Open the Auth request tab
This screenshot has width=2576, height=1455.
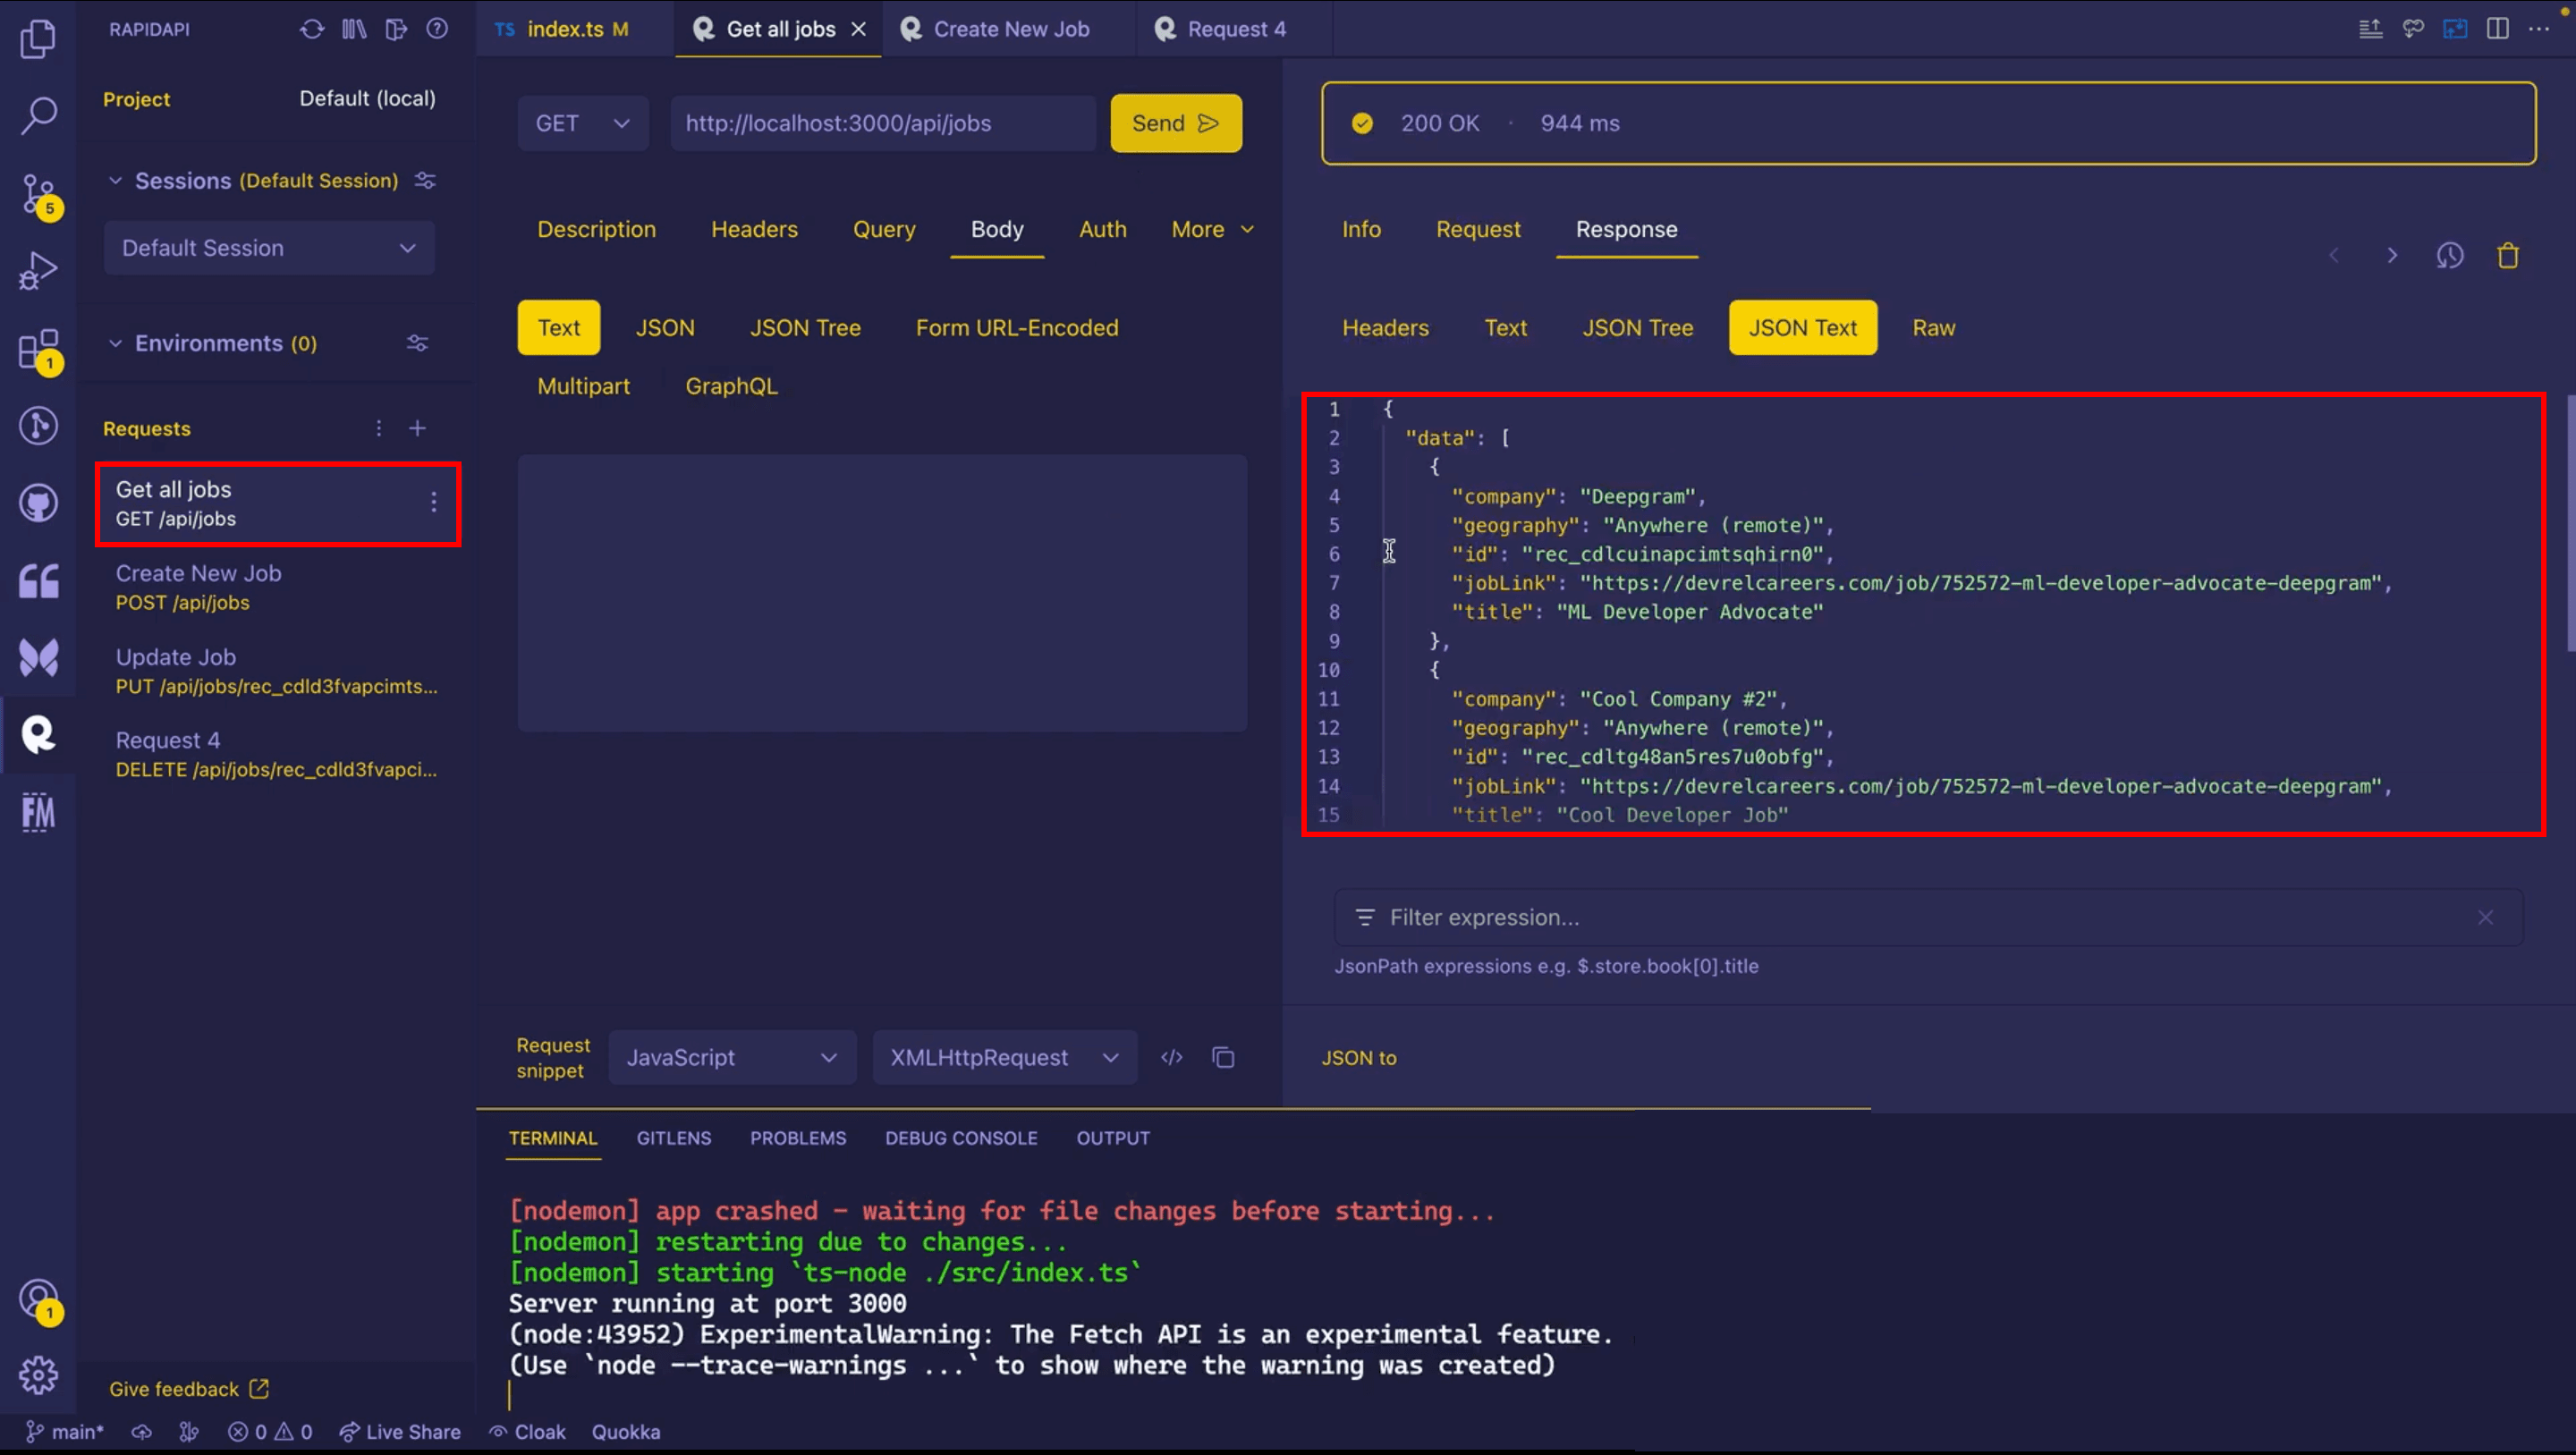pos(1103,230)
